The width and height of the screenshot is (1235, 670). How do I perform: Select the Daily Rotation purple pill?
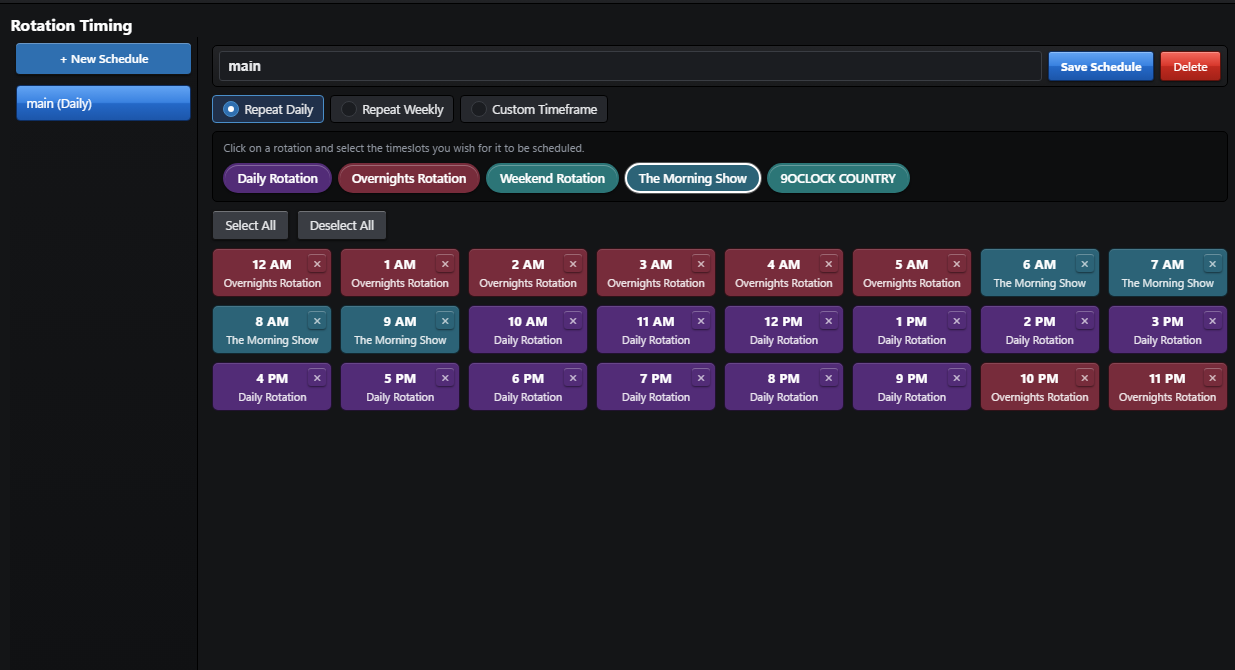click(x=277, y=178)
